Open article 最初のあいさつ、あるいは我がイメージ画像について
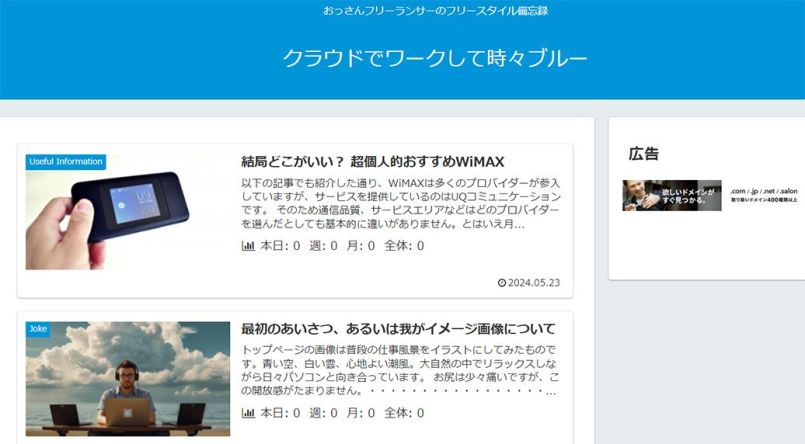Viewport: 805px width, 444px height. 398,329
